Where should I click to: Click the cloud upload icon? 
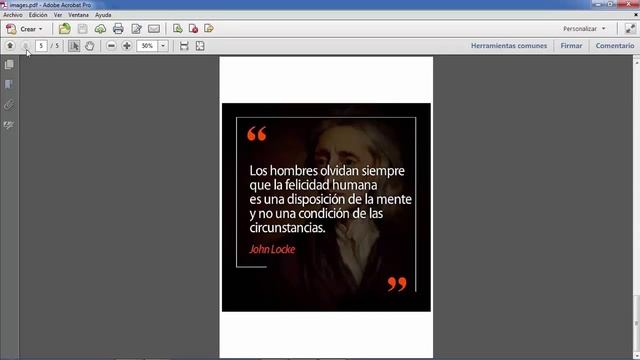point(100,29)
